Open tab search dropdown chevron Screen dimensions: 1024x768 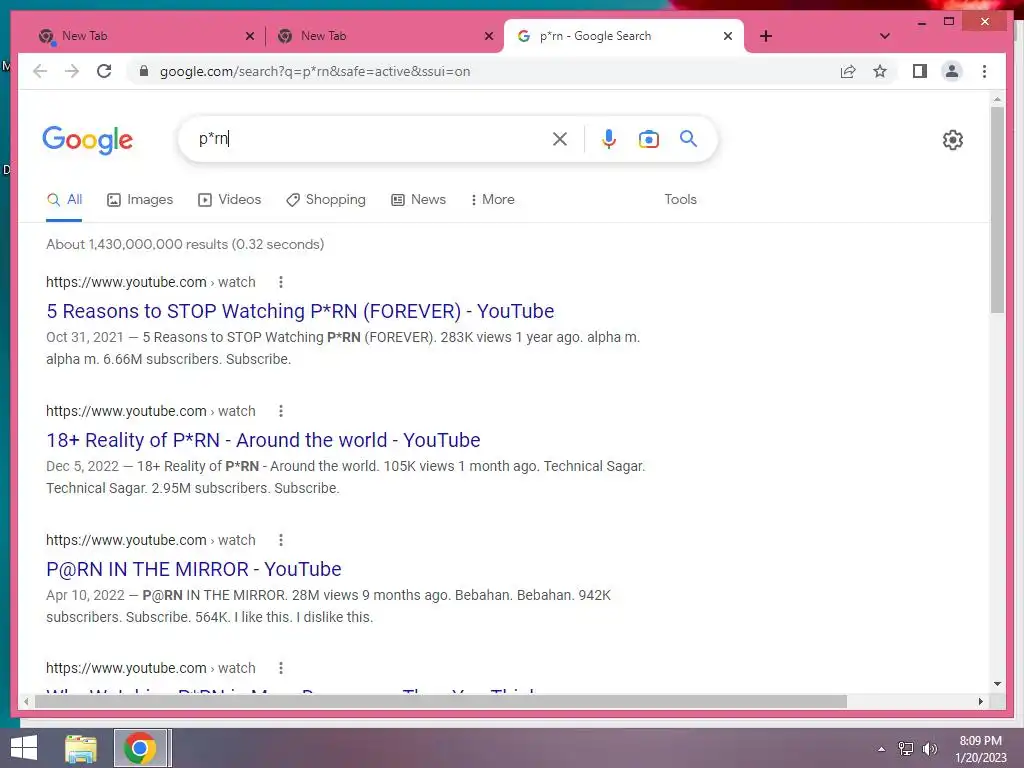(x=885, y=36)
